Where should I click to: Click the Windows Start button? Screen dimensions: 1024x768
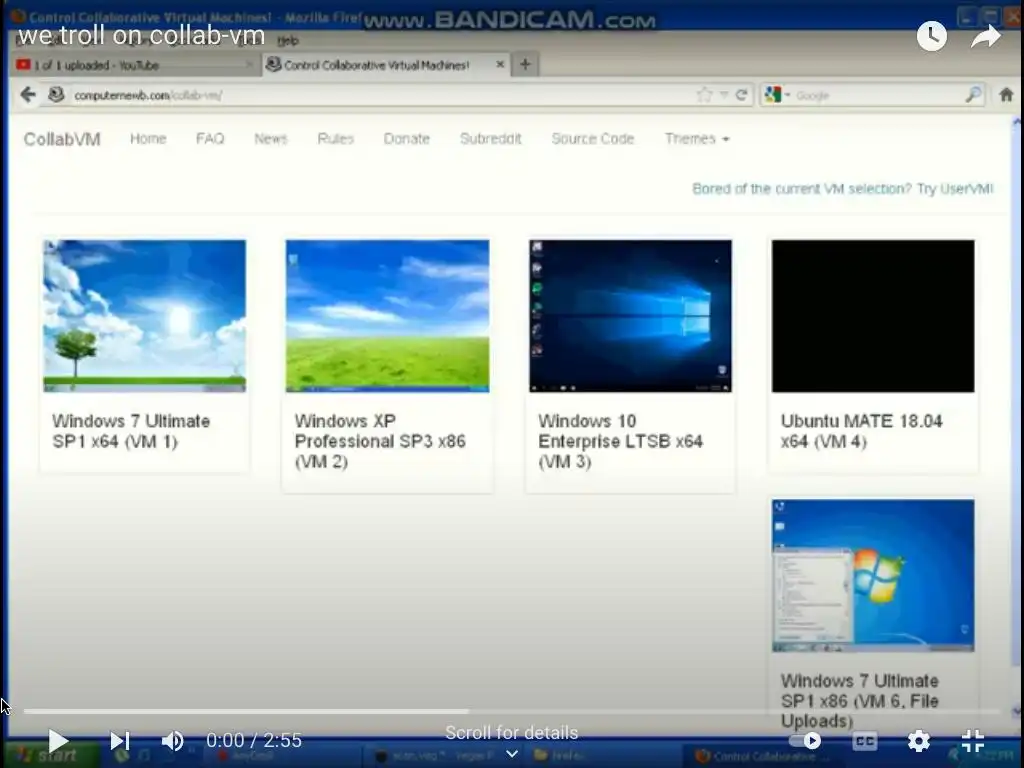coord(51,756)
